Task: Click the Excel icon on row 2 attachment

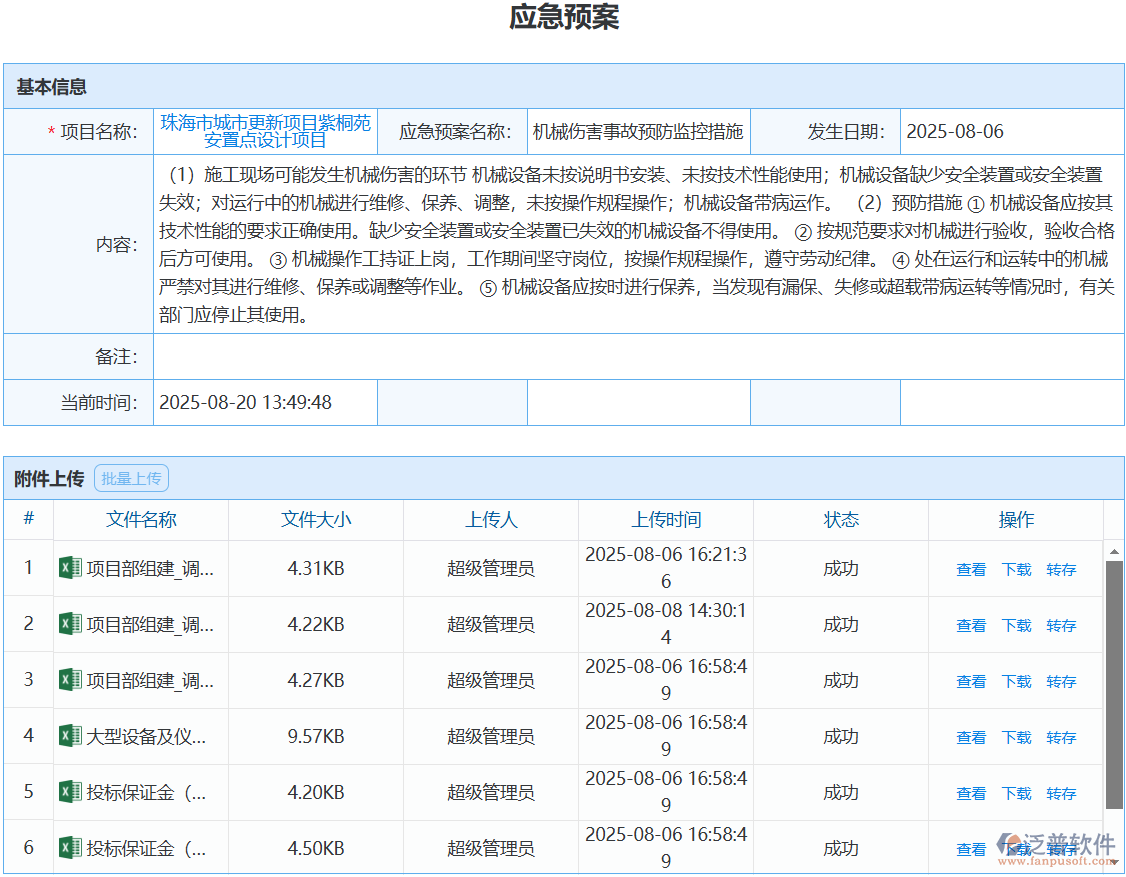Action: coord(68,624)
